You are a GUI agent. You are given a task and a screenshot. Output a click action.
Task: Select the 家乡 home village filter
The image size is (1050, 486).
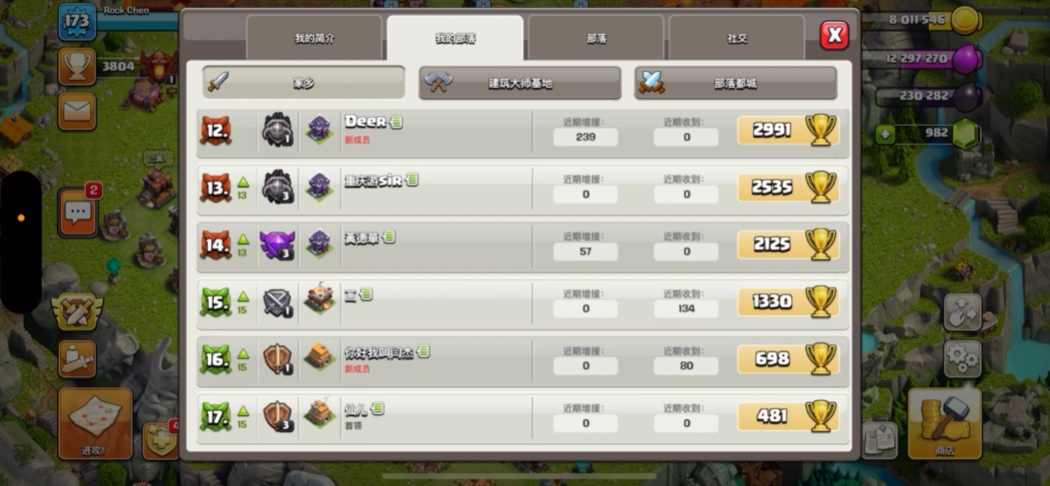click(304, 83)
